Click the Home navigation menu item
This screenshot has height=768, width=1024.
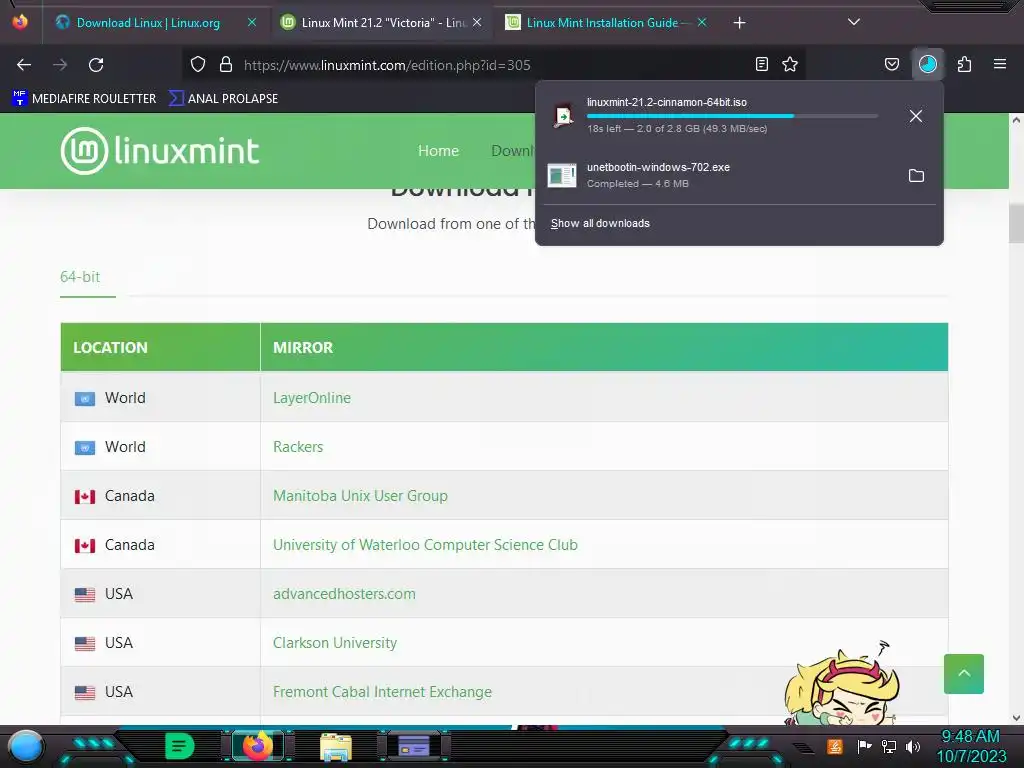pos(438,151)
